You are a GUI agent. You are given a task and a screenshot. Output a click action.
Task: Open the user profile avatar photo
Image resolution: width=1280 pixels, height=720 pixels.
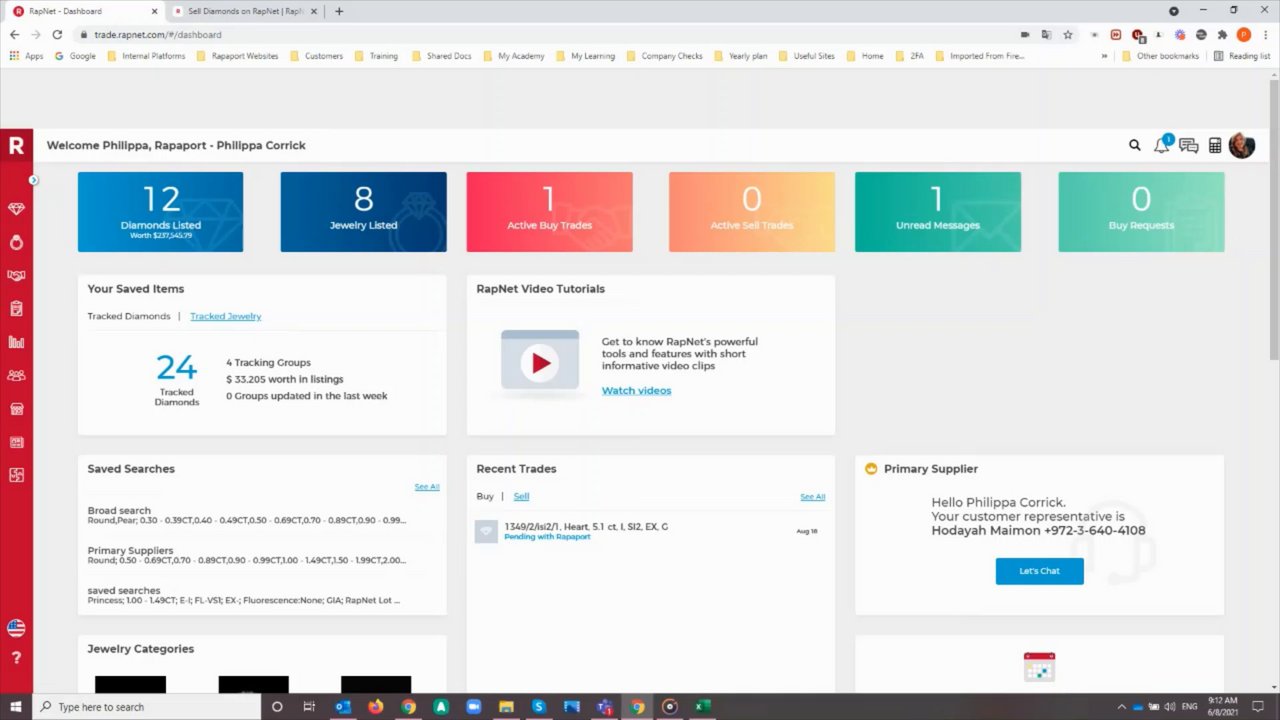1242,145
